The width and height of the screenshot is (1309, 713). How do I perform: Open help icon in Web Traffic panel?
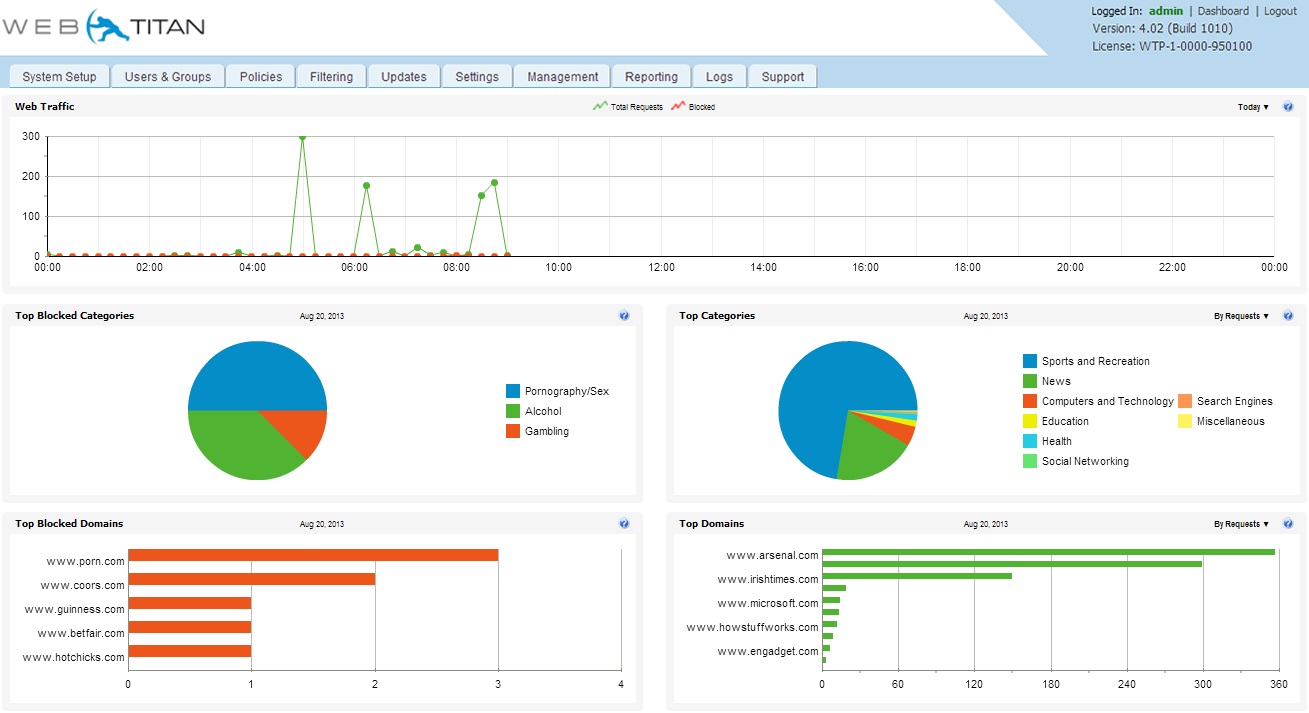click(x=1288, y=107)
